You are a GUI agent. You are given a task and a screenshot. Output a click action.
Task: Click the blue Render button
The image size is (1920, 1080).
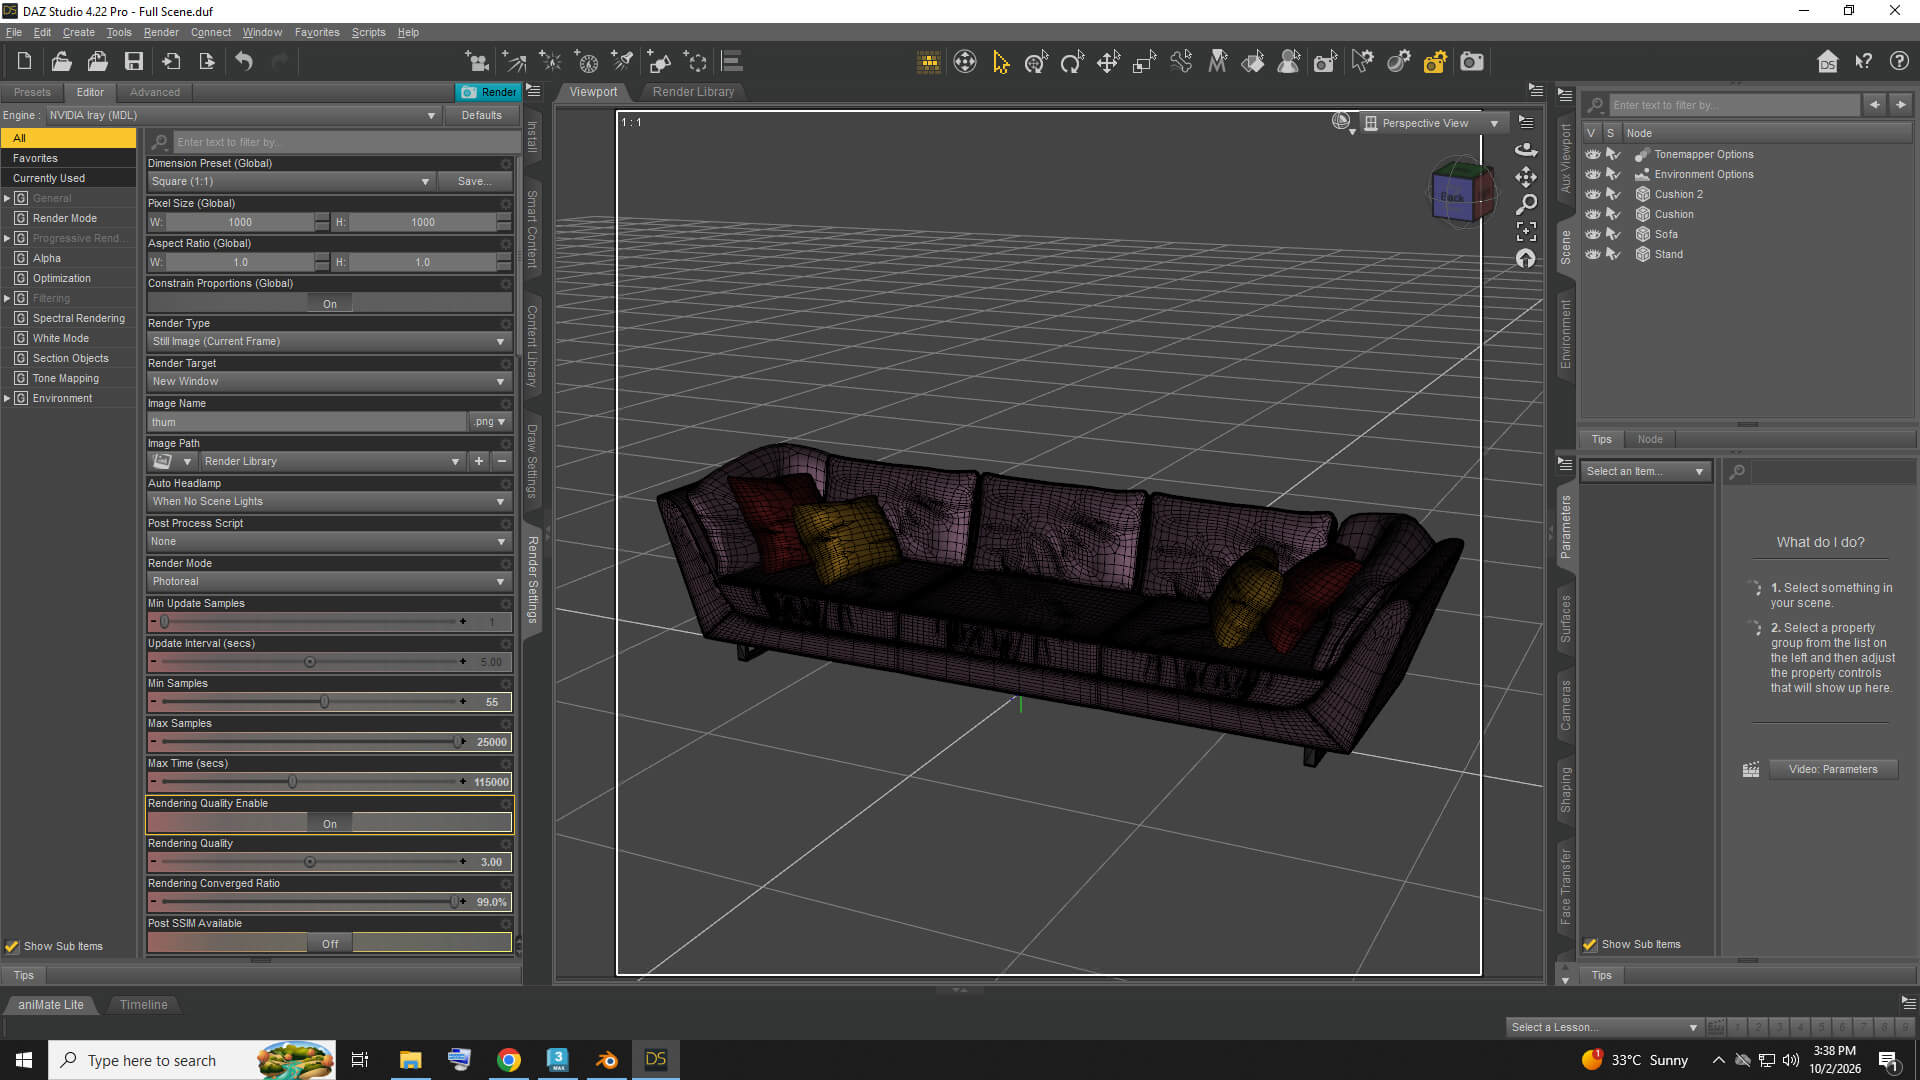(x=489, y=92)
